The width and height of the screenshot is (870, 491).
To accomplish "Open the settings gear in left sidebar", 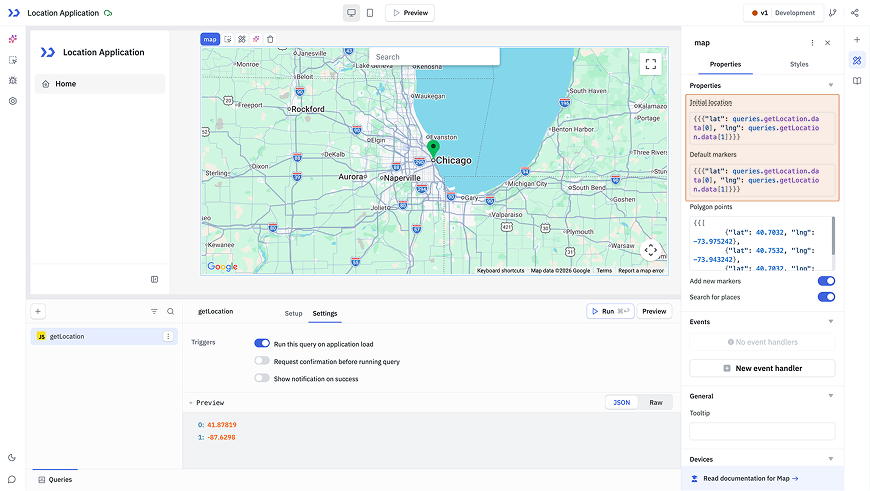I will 13,101.
